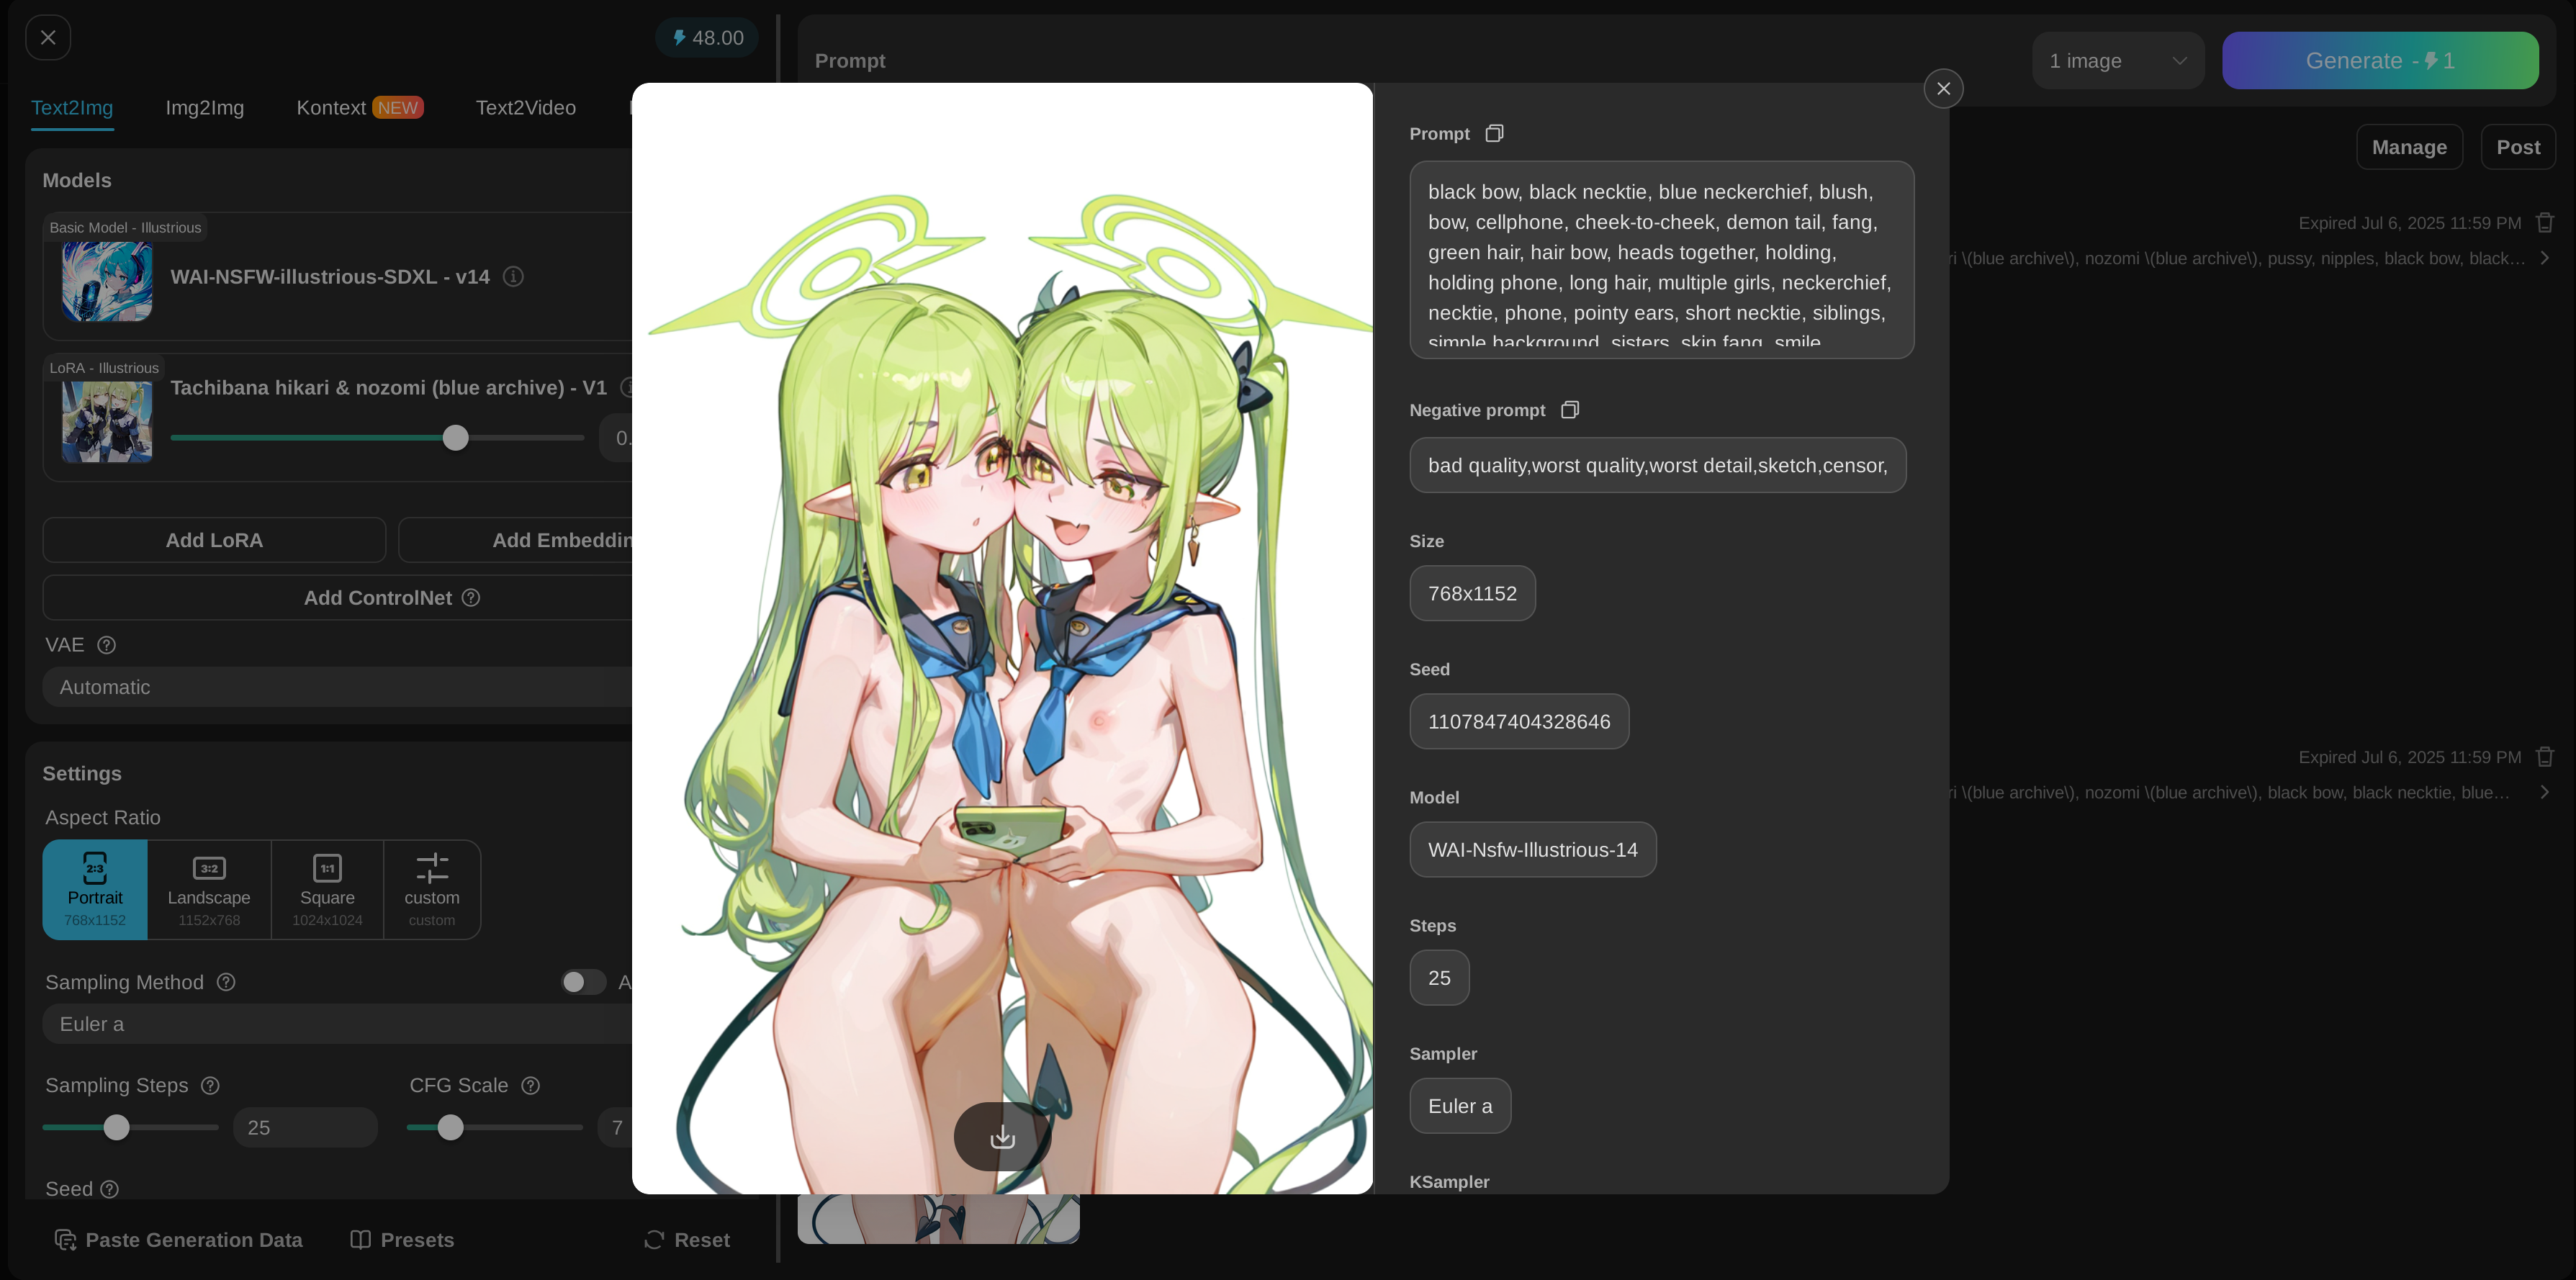
Task: Select the Landscape 1152x768 aspect ratio
Action: (209, 890)
